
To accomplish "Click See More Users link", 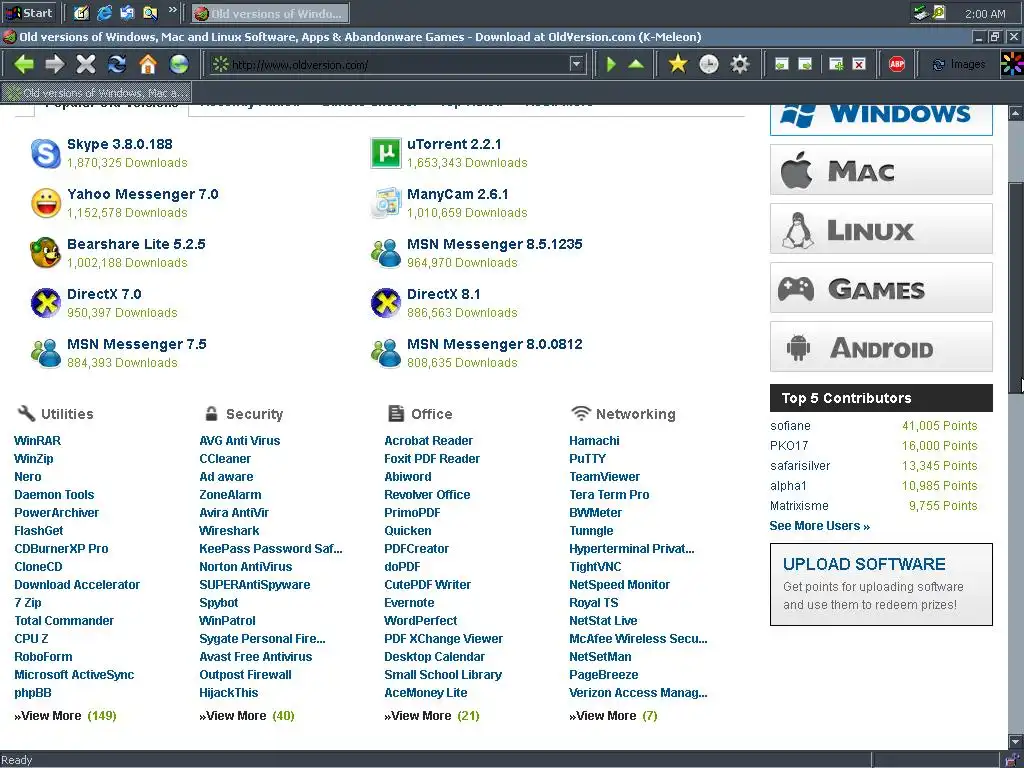I will [820, 526].
